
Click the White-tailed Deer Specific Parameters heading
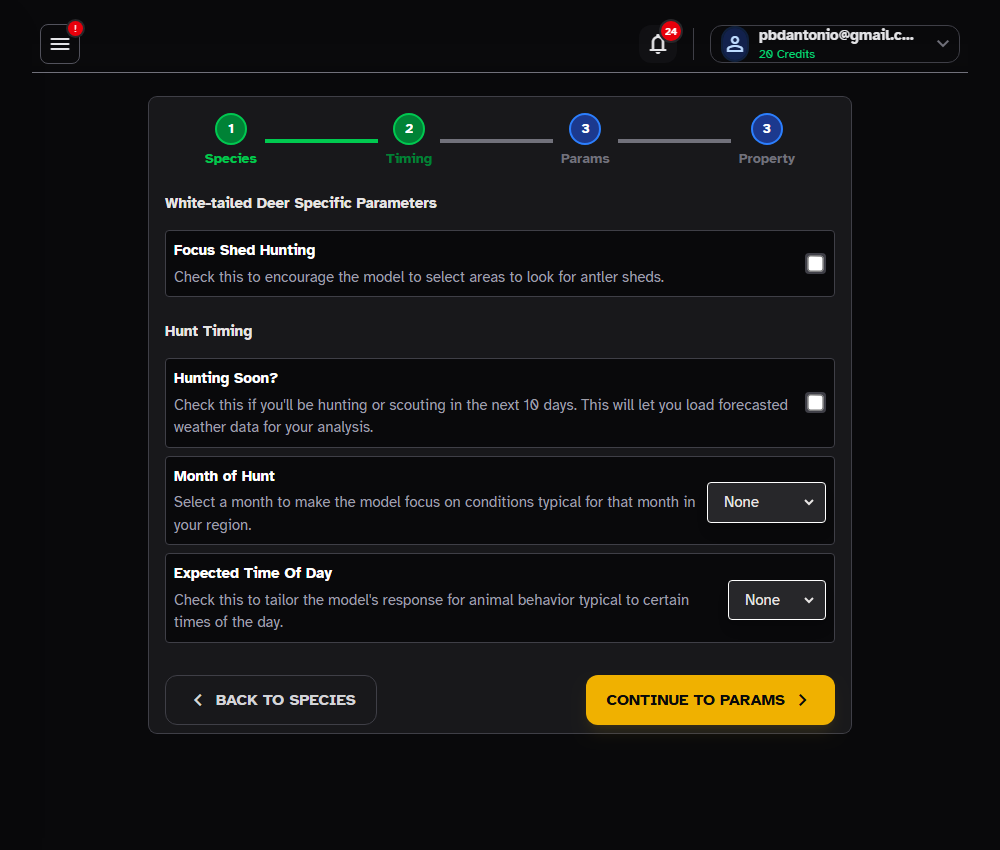[300, 203]
